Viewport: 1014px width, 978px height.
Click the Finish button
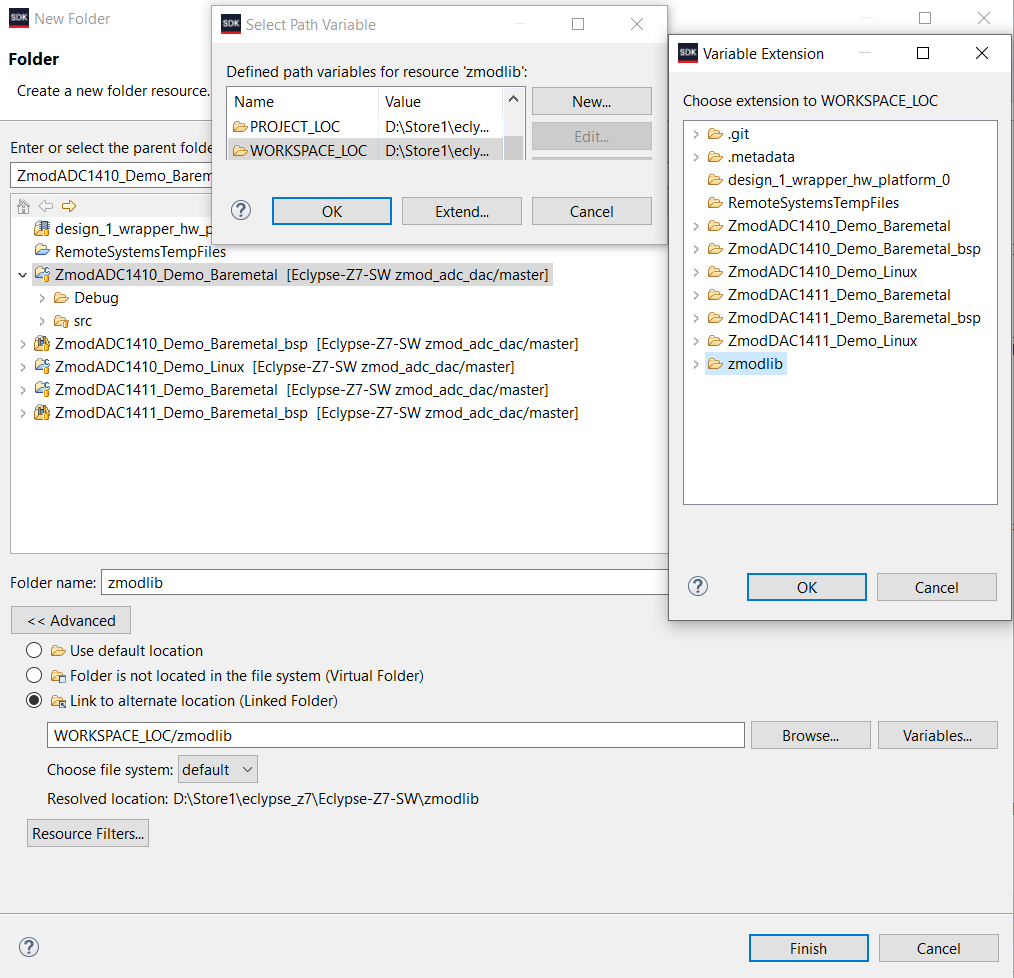[808, 948]
